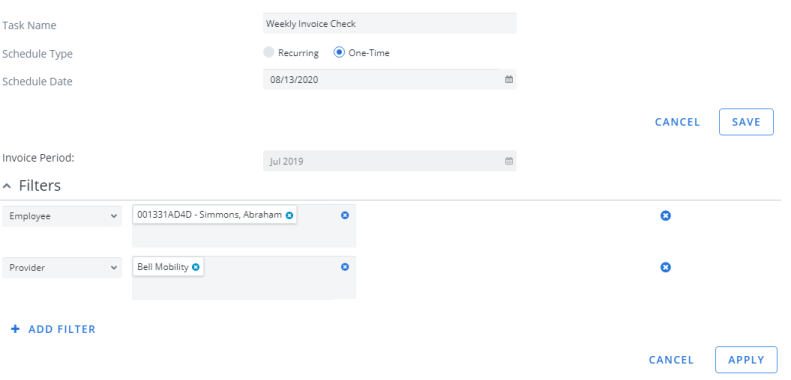Select the Recurring schedule type
This screenshot has width=791, height=380.
(269, 52)
